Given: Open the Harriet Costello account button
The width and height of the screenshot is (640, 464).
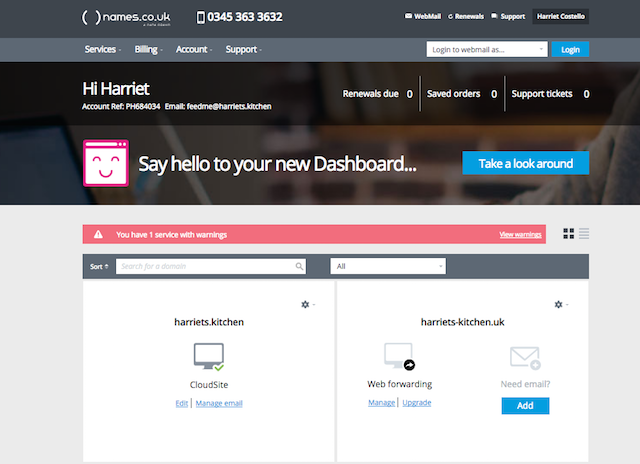Looking at the screenshot, I should 560,16.
